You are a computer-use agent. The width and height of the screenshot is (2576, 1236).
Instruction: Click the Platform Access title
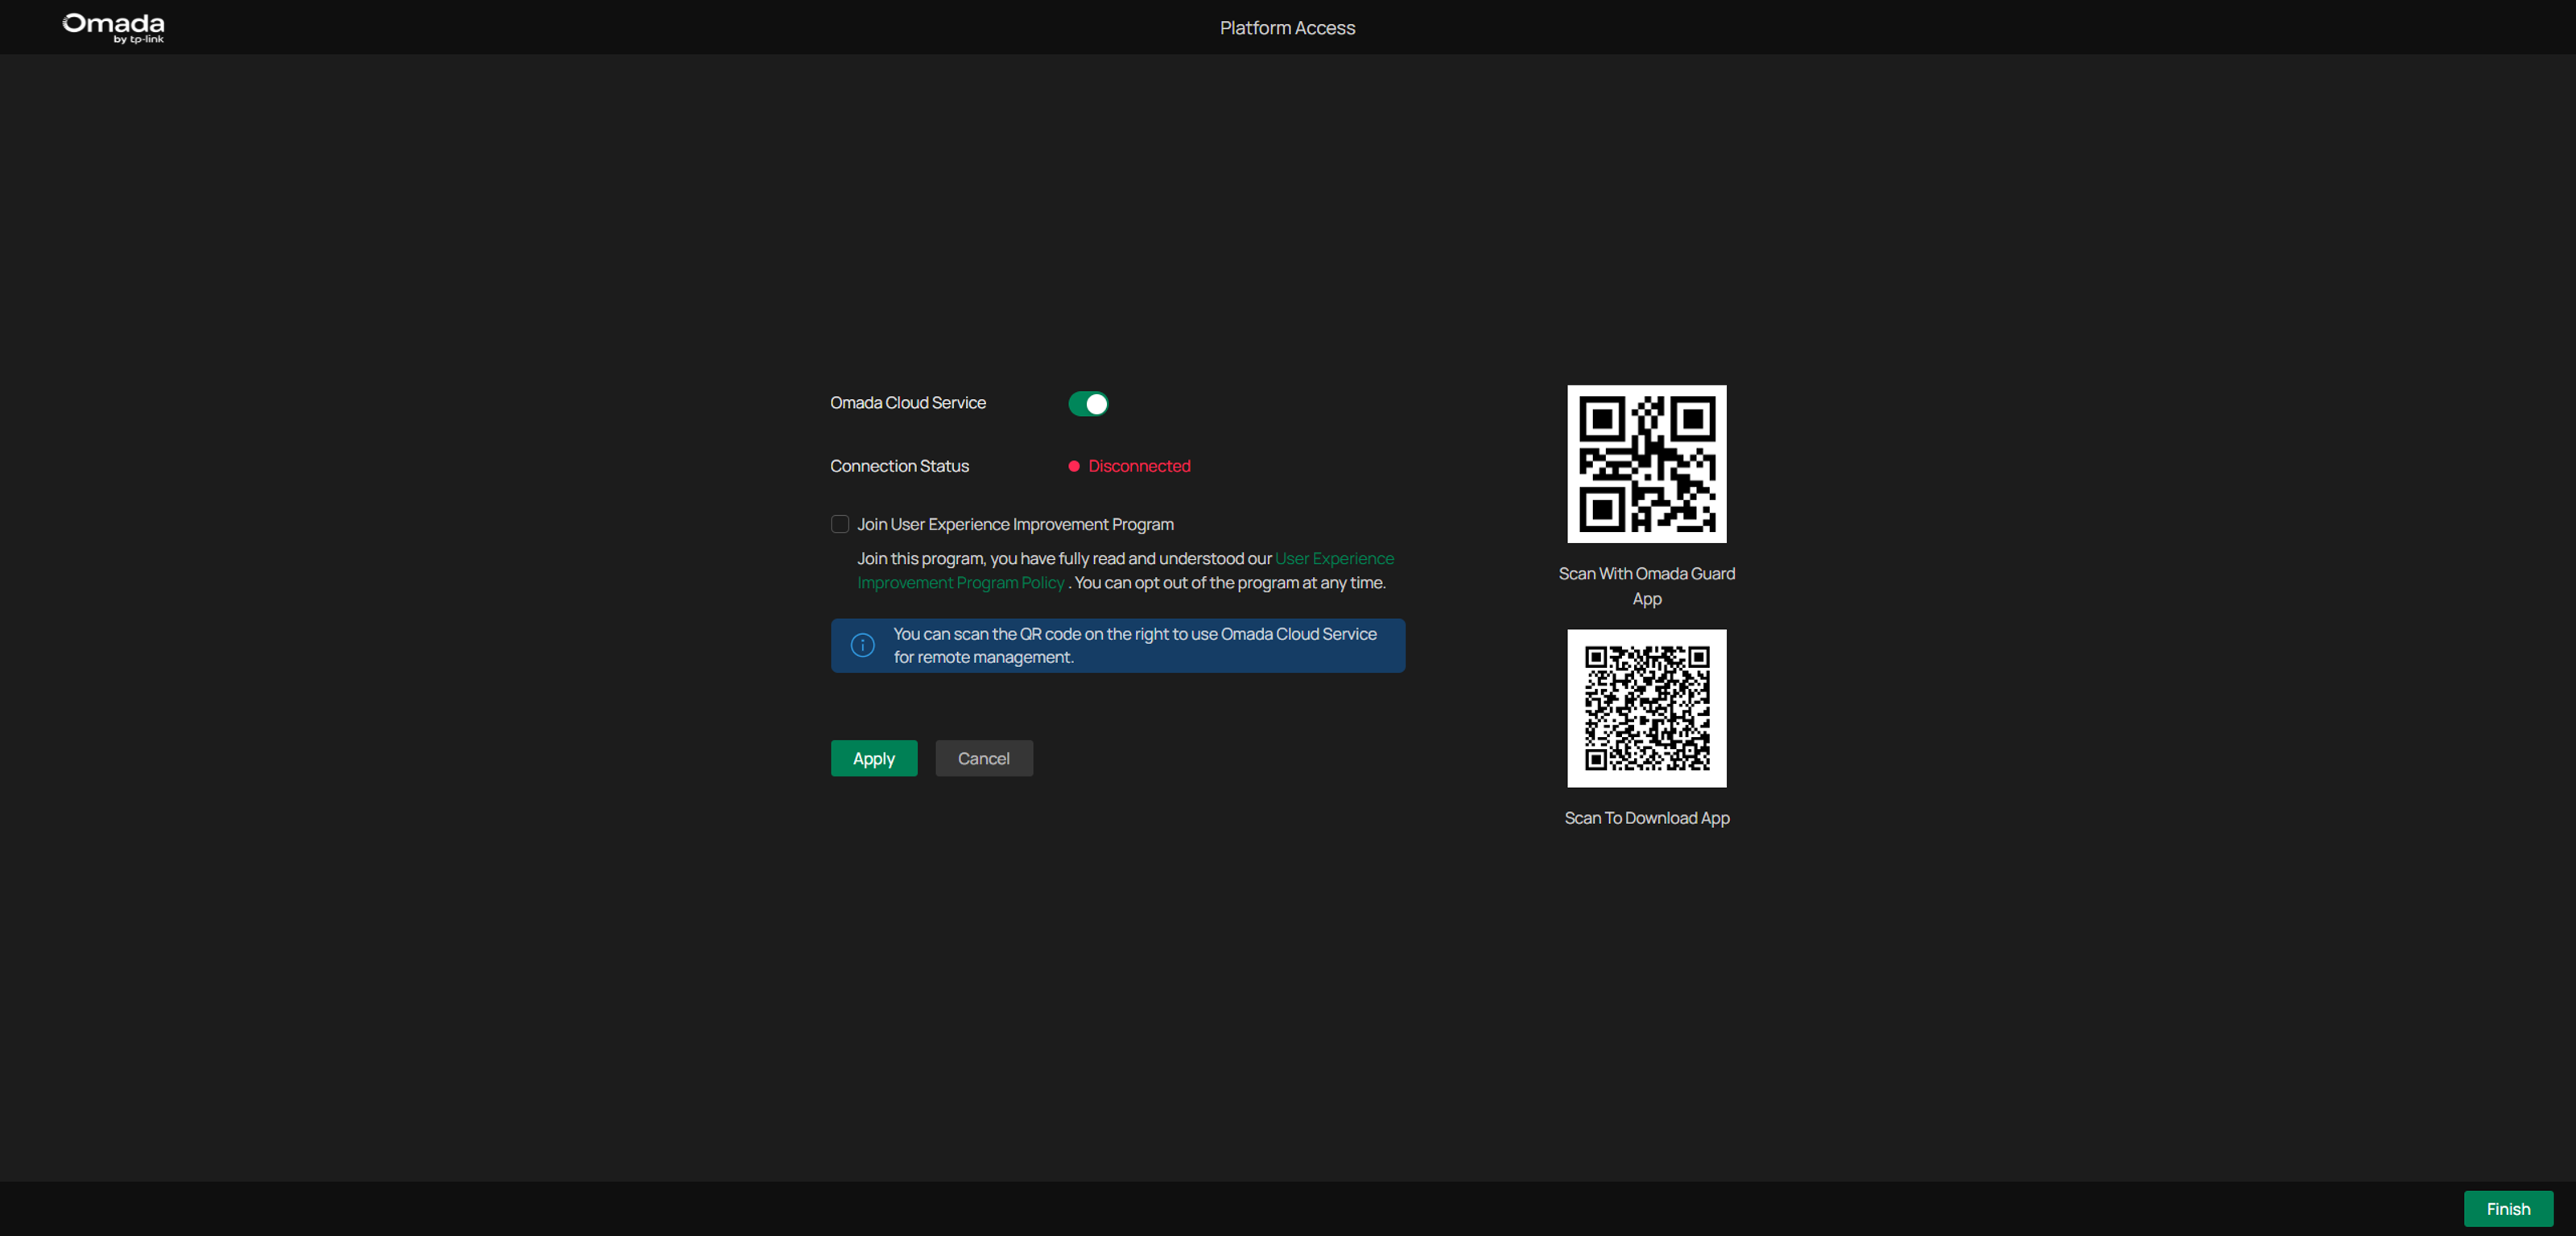coord(1287,28)
